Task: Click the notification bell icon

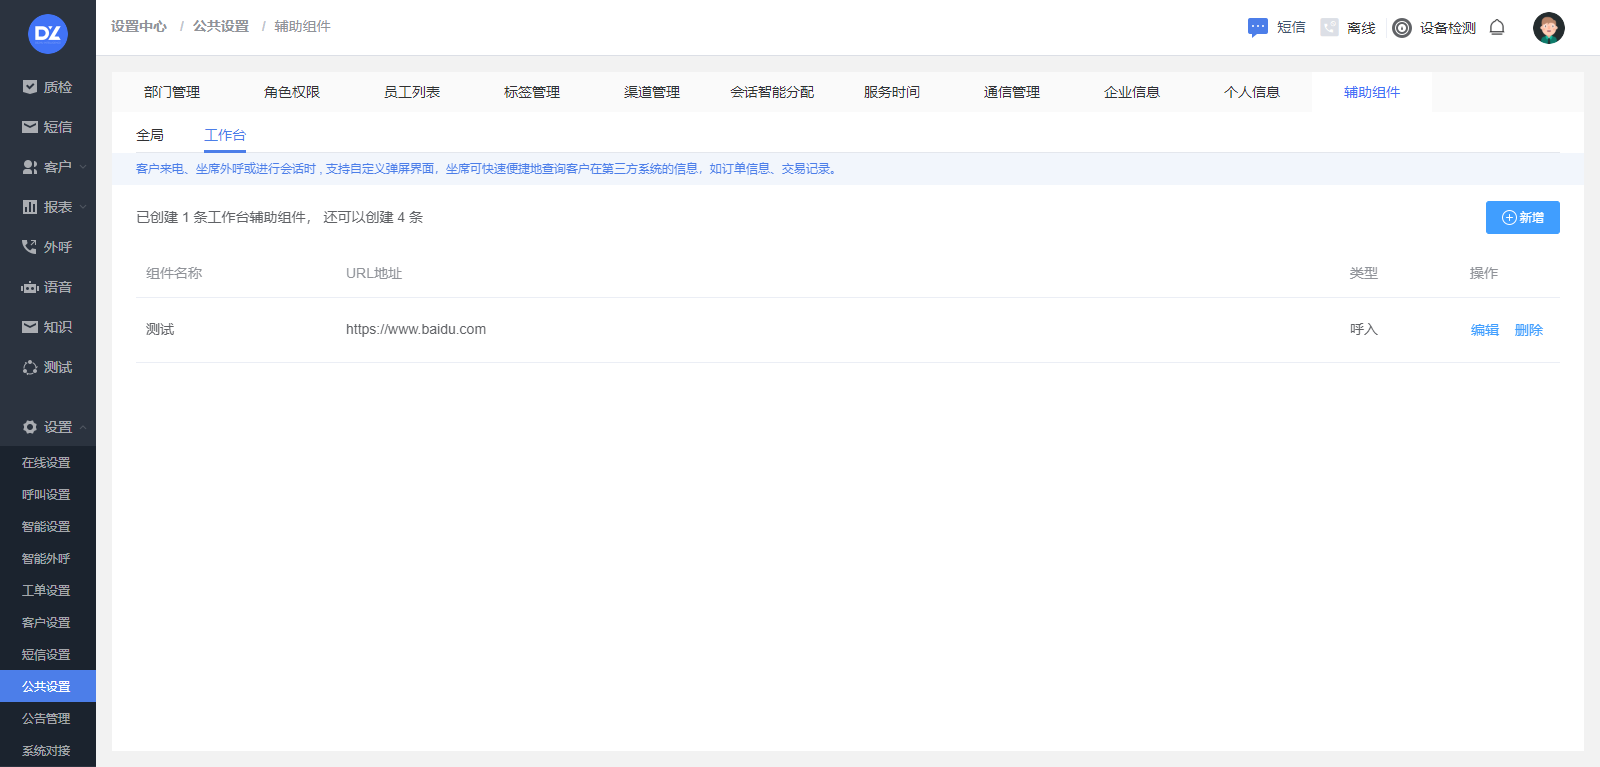Action: 1497,28
